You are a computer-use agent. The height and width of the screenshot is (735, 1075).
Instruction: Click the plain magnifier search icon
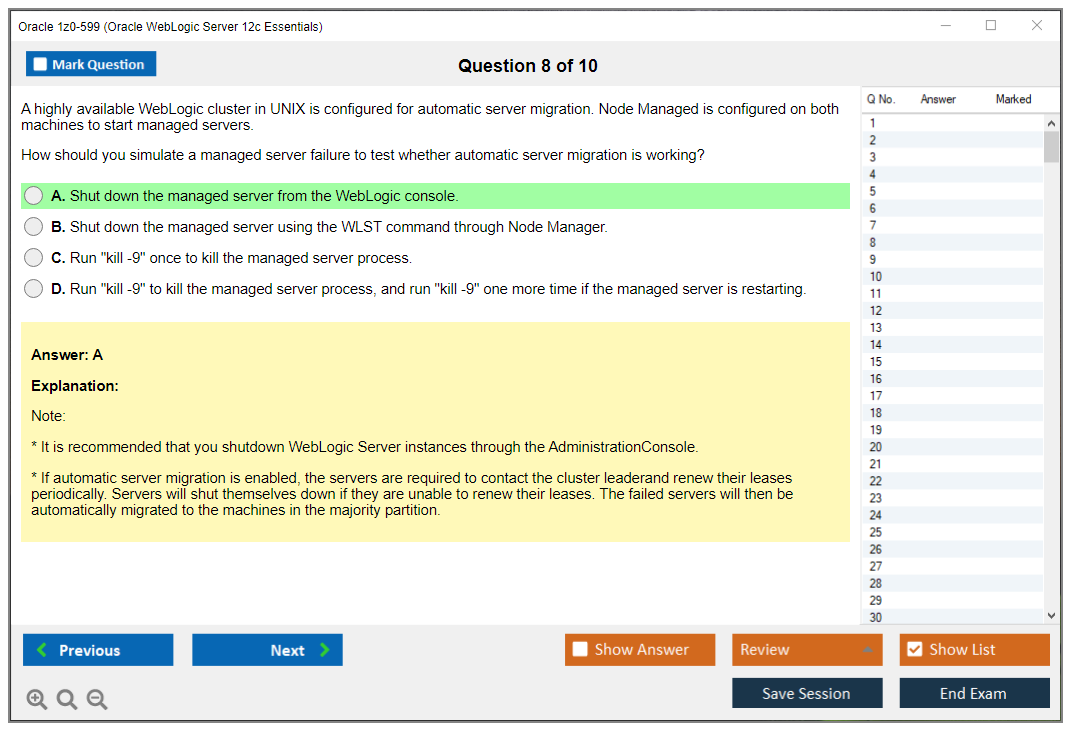[67, 699]
